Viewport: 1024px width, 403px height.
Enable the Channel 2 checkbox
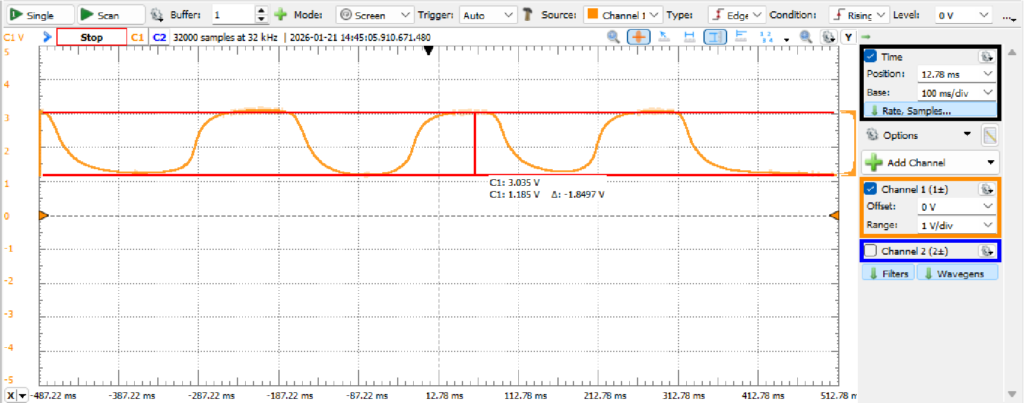tap(871, 251)
